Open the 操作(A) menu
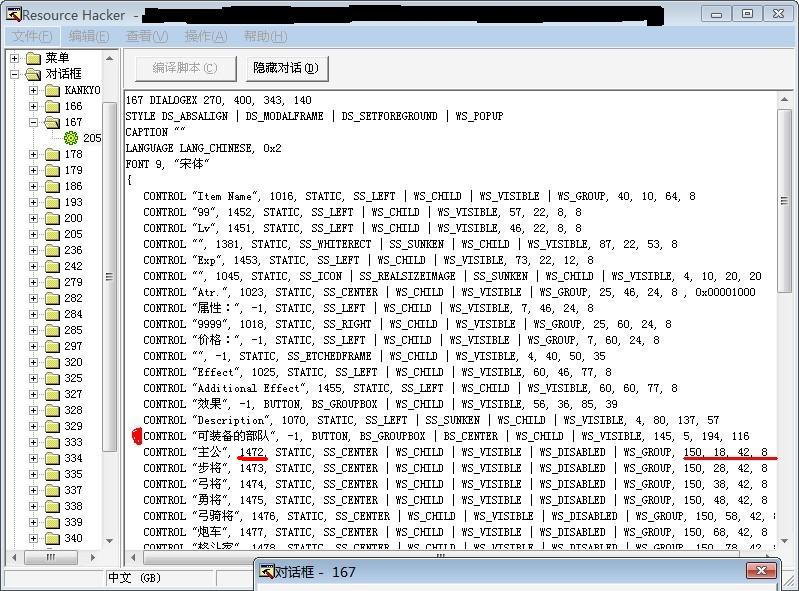The height and width of the screenshot is (591, 799). [x=206, y=36]
